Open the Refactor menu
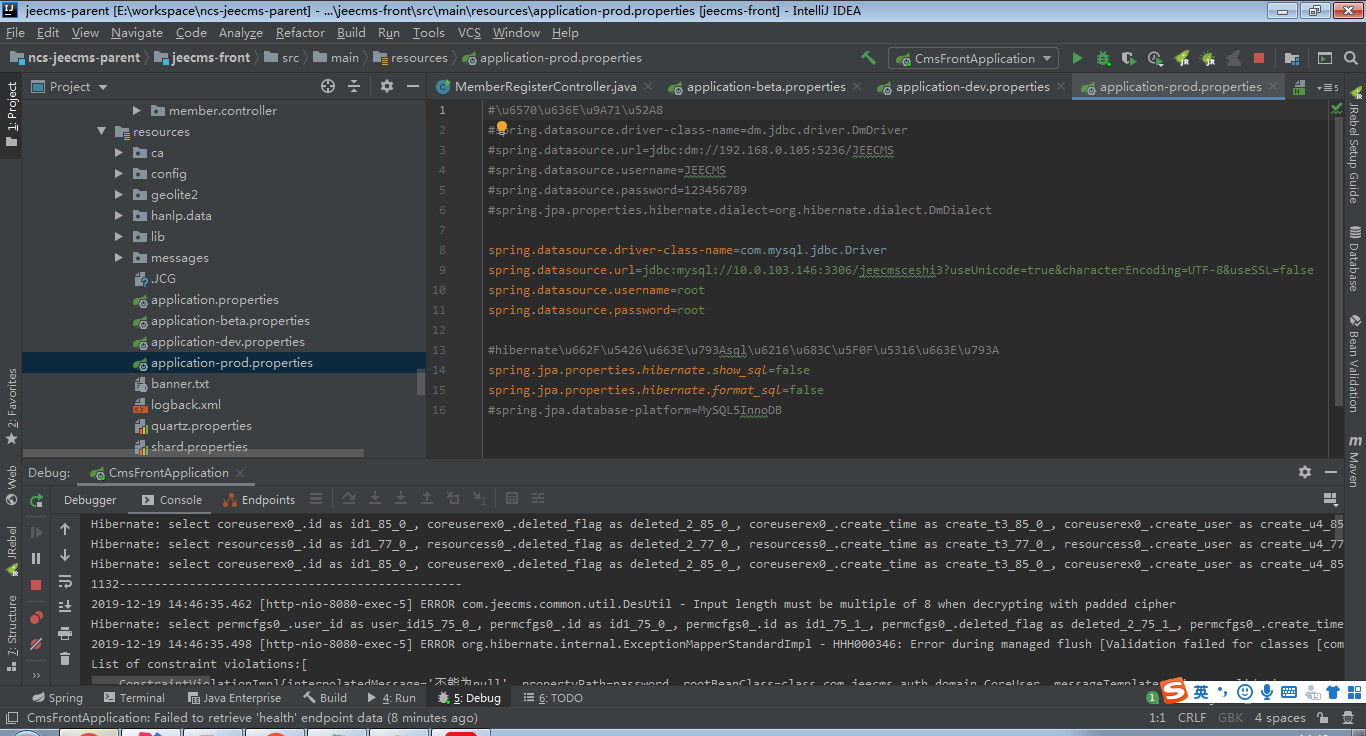Image resolution: width=1366 pixels, height=736 pixels. click(x=300, y=33)
